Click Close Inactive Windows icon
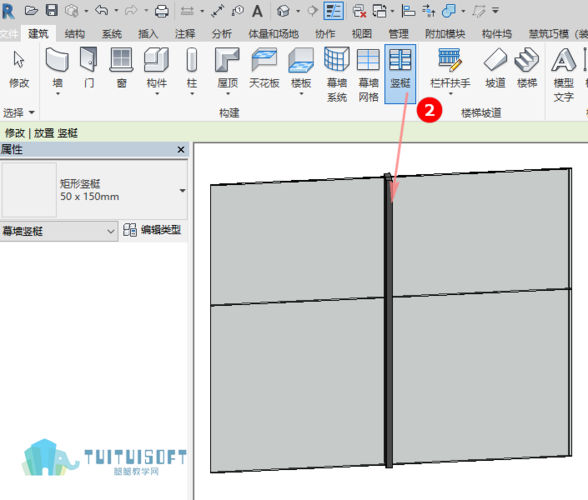588x500 pixels. tap(359, 11)
